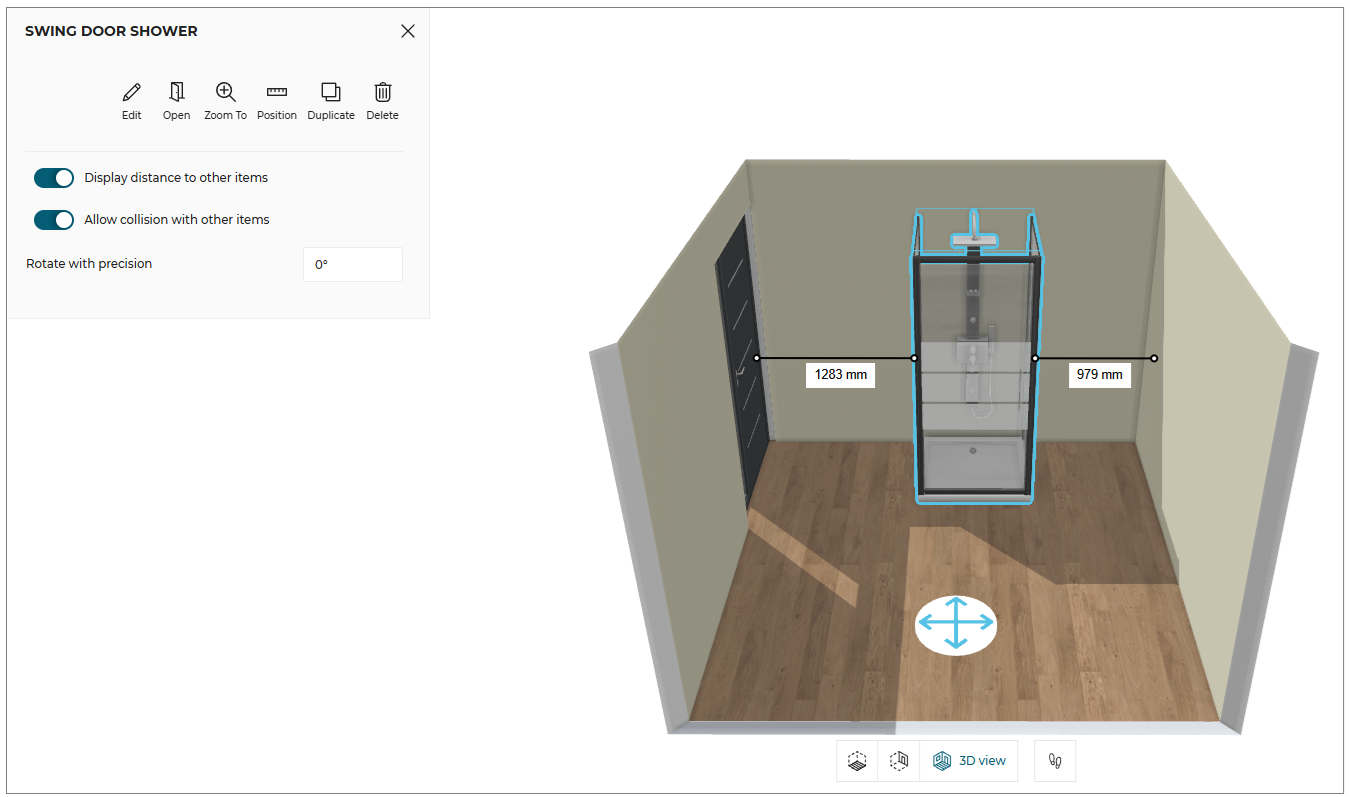Open the wall elevation view

pyautogui.click(x=898, y=760)
